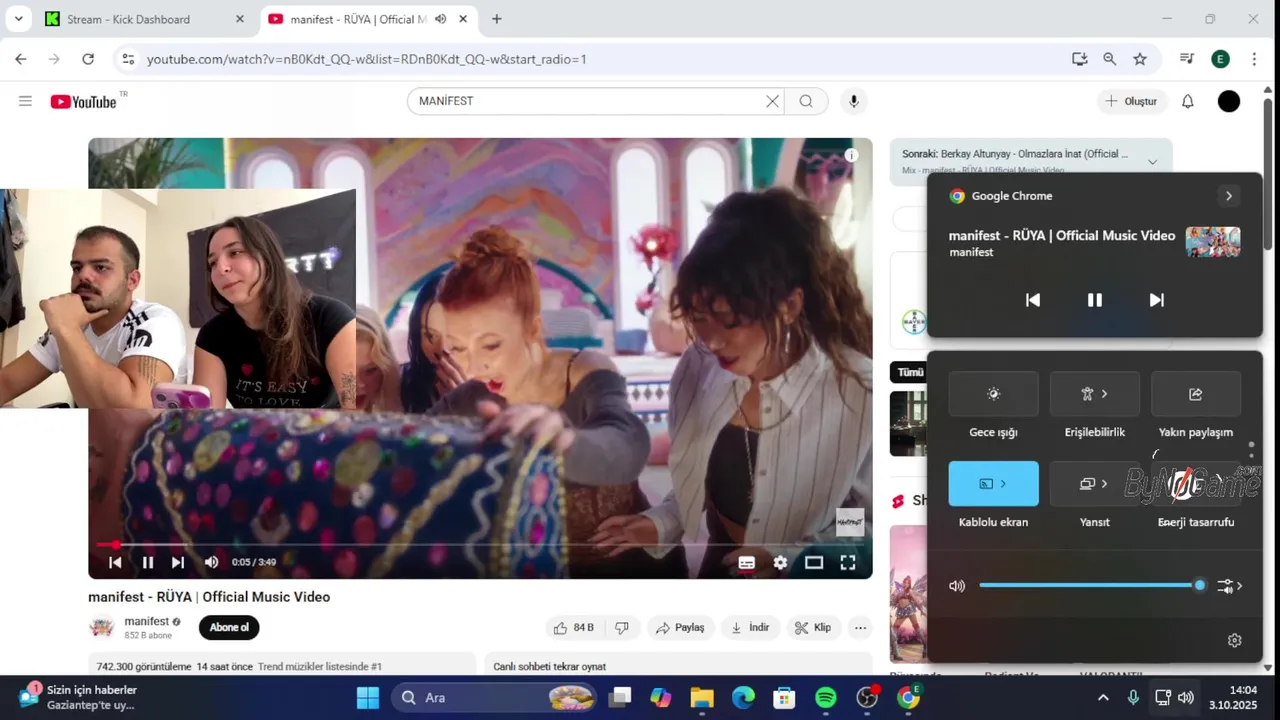Mute system volume in quick settings
Image resolution: width=1280 pixels, height=720 pixels.
point(957,586)
